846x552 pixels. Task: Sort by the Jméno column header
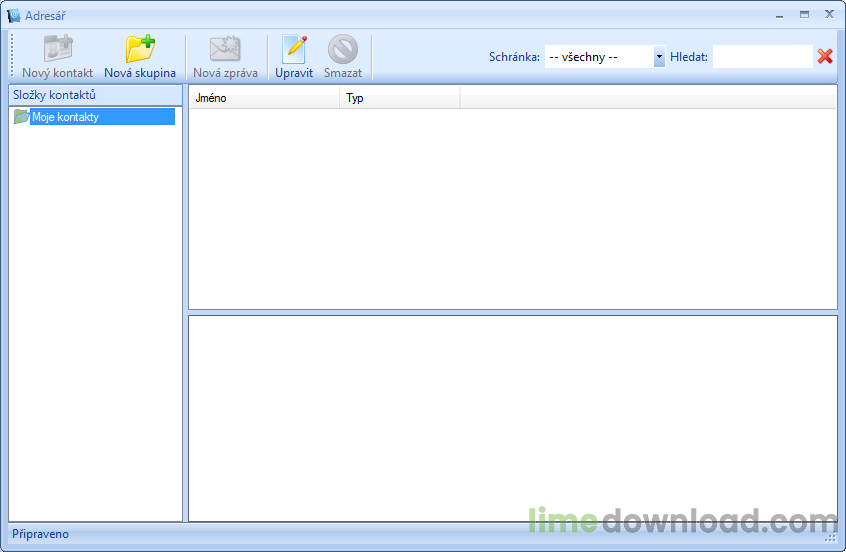click(x=264, y=98)
